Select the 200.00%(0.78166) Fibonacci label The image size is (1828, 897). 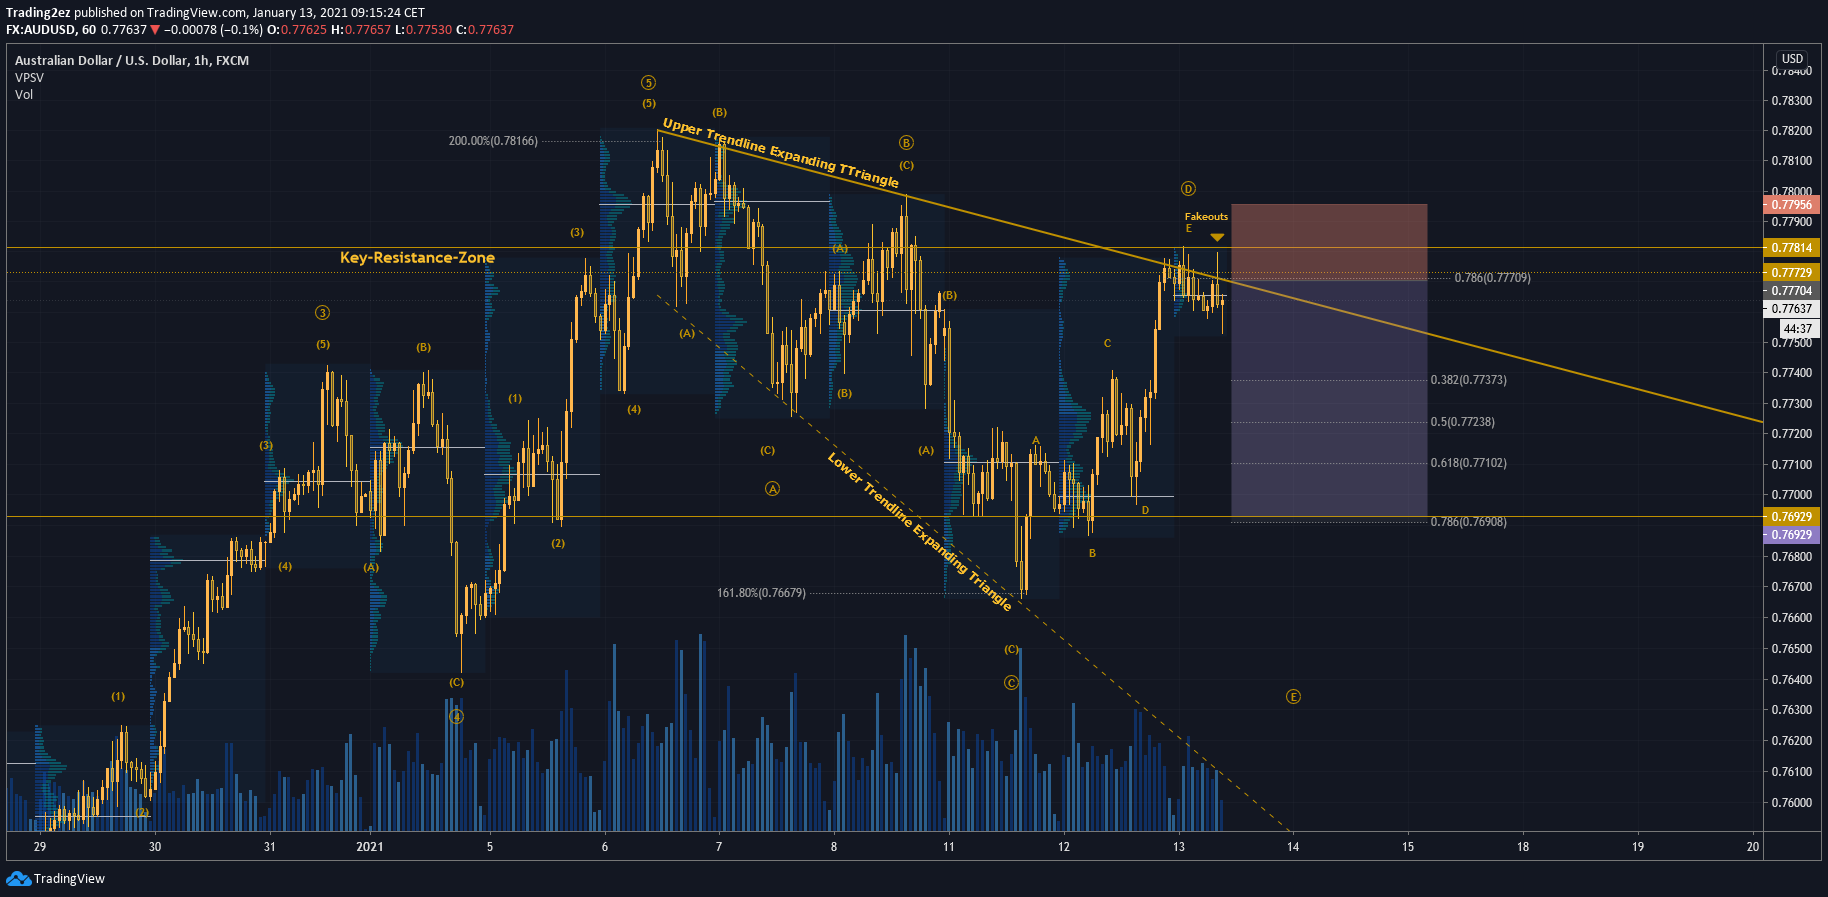(x=493, y=141)
